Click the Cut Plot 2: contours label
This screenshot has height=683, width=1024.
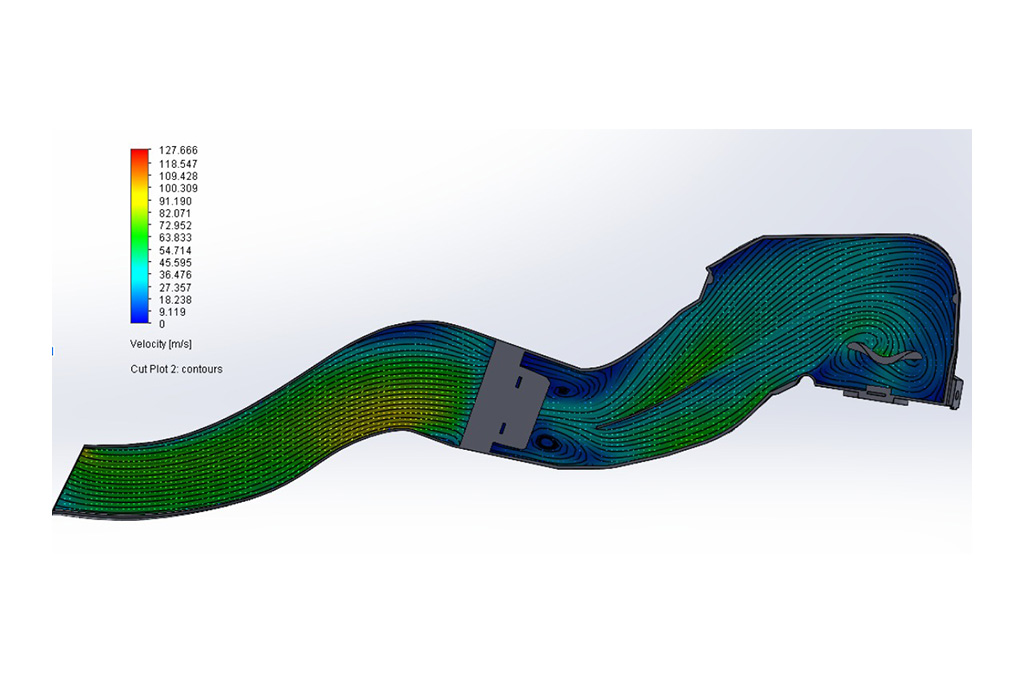176,369
